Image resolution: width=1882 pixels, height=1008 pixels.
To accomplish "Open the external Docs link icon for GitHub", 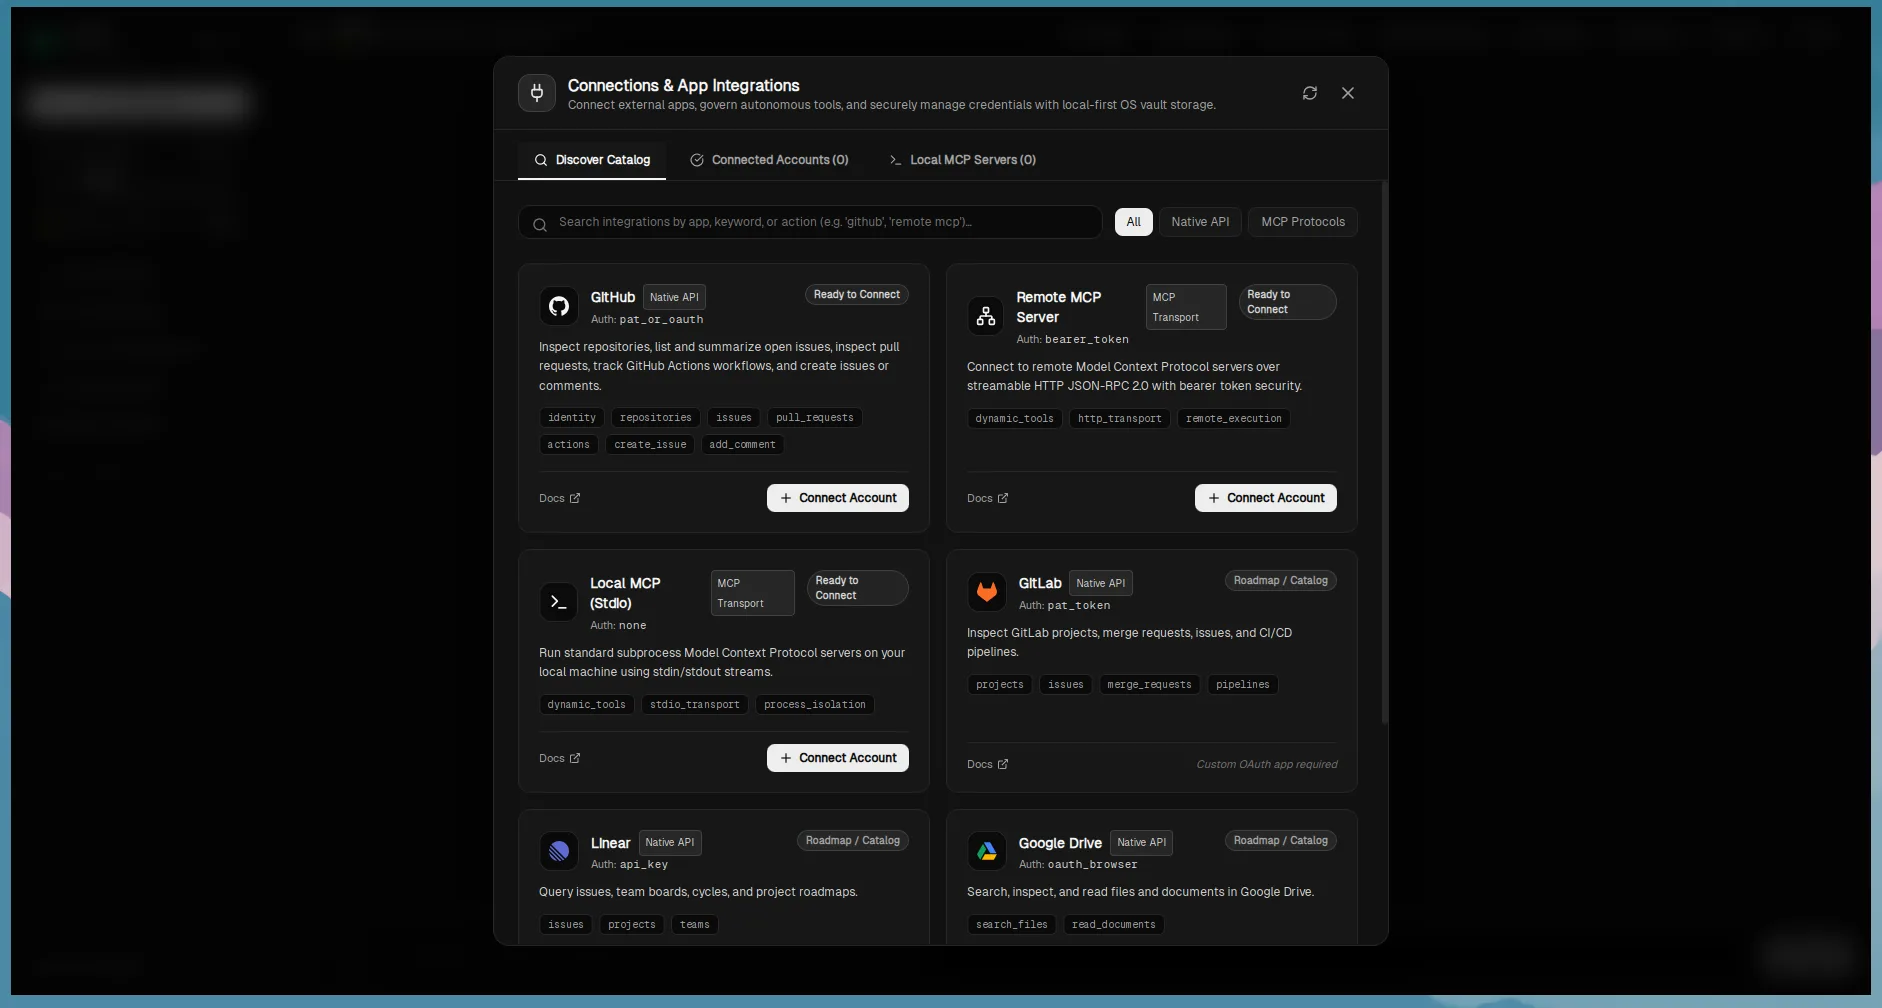I will pos(575,498).
